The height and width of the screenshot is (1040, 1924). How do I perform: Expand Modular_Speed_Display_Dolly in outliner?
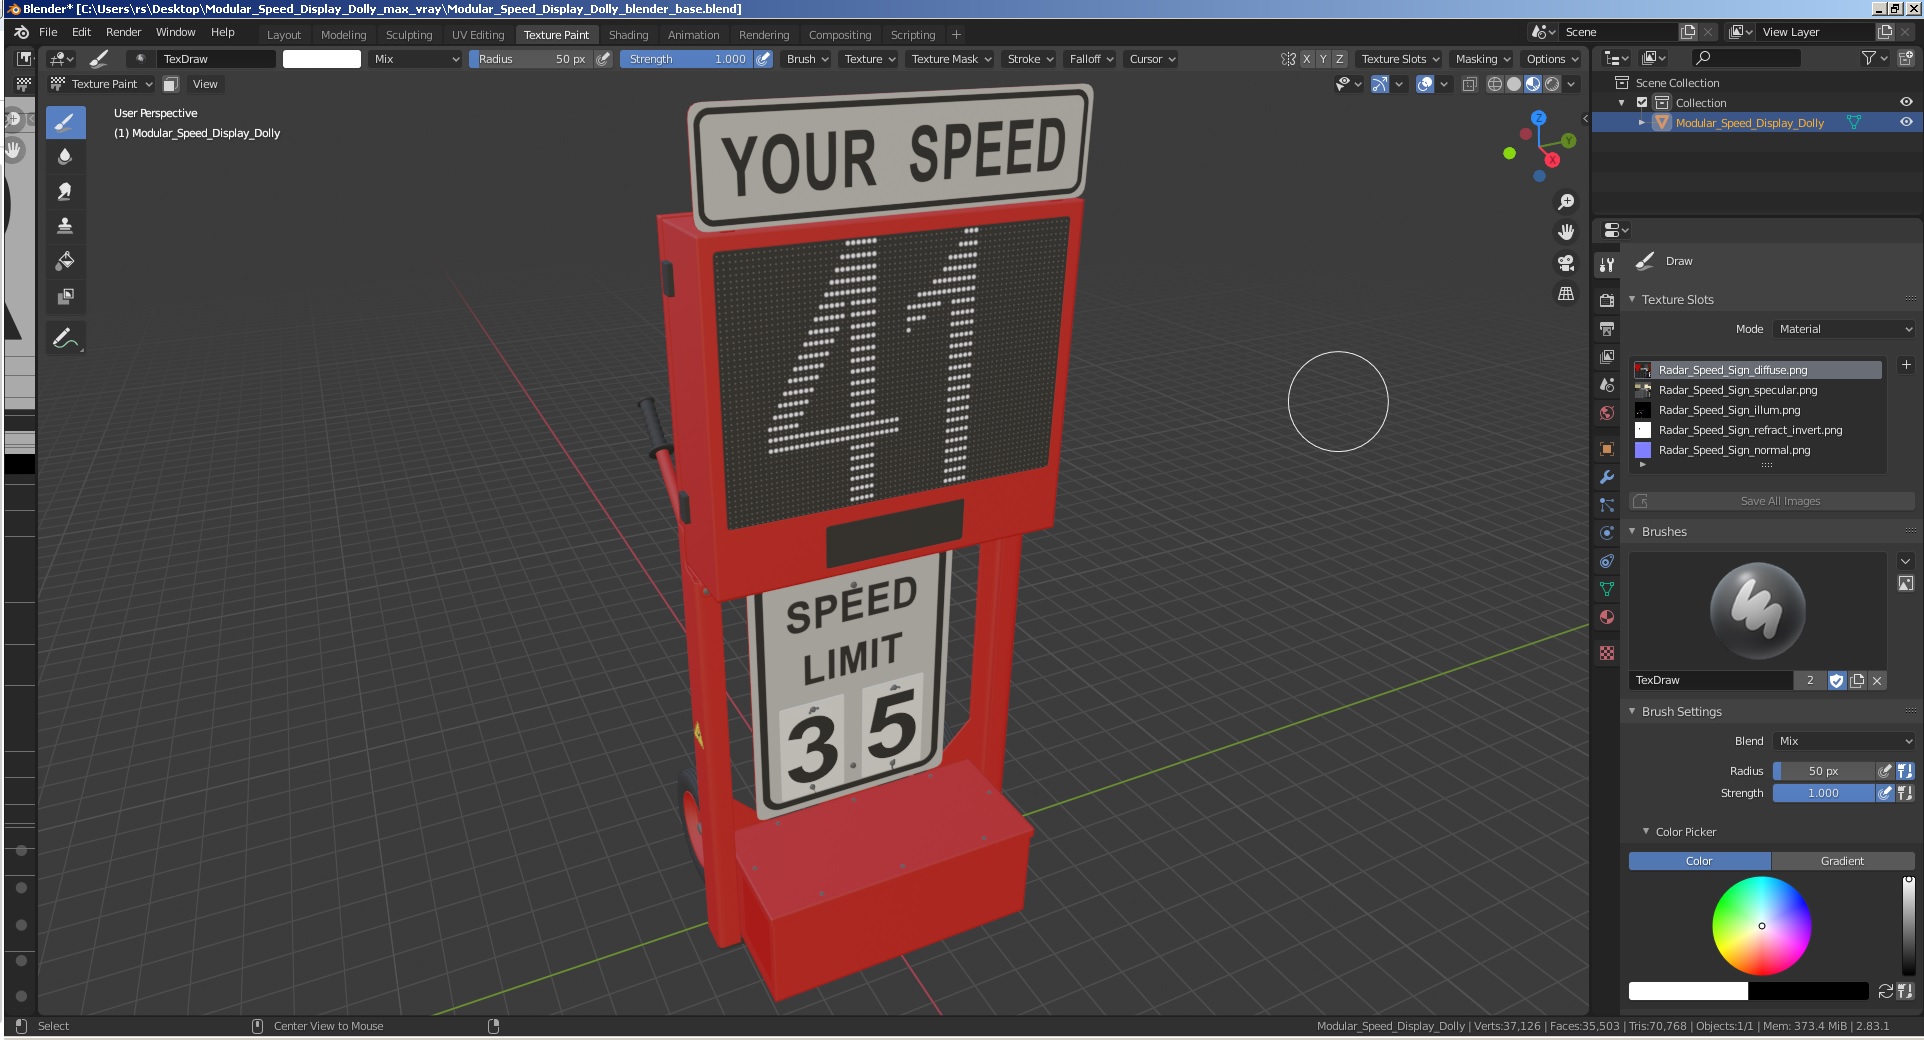point(1642,123)
